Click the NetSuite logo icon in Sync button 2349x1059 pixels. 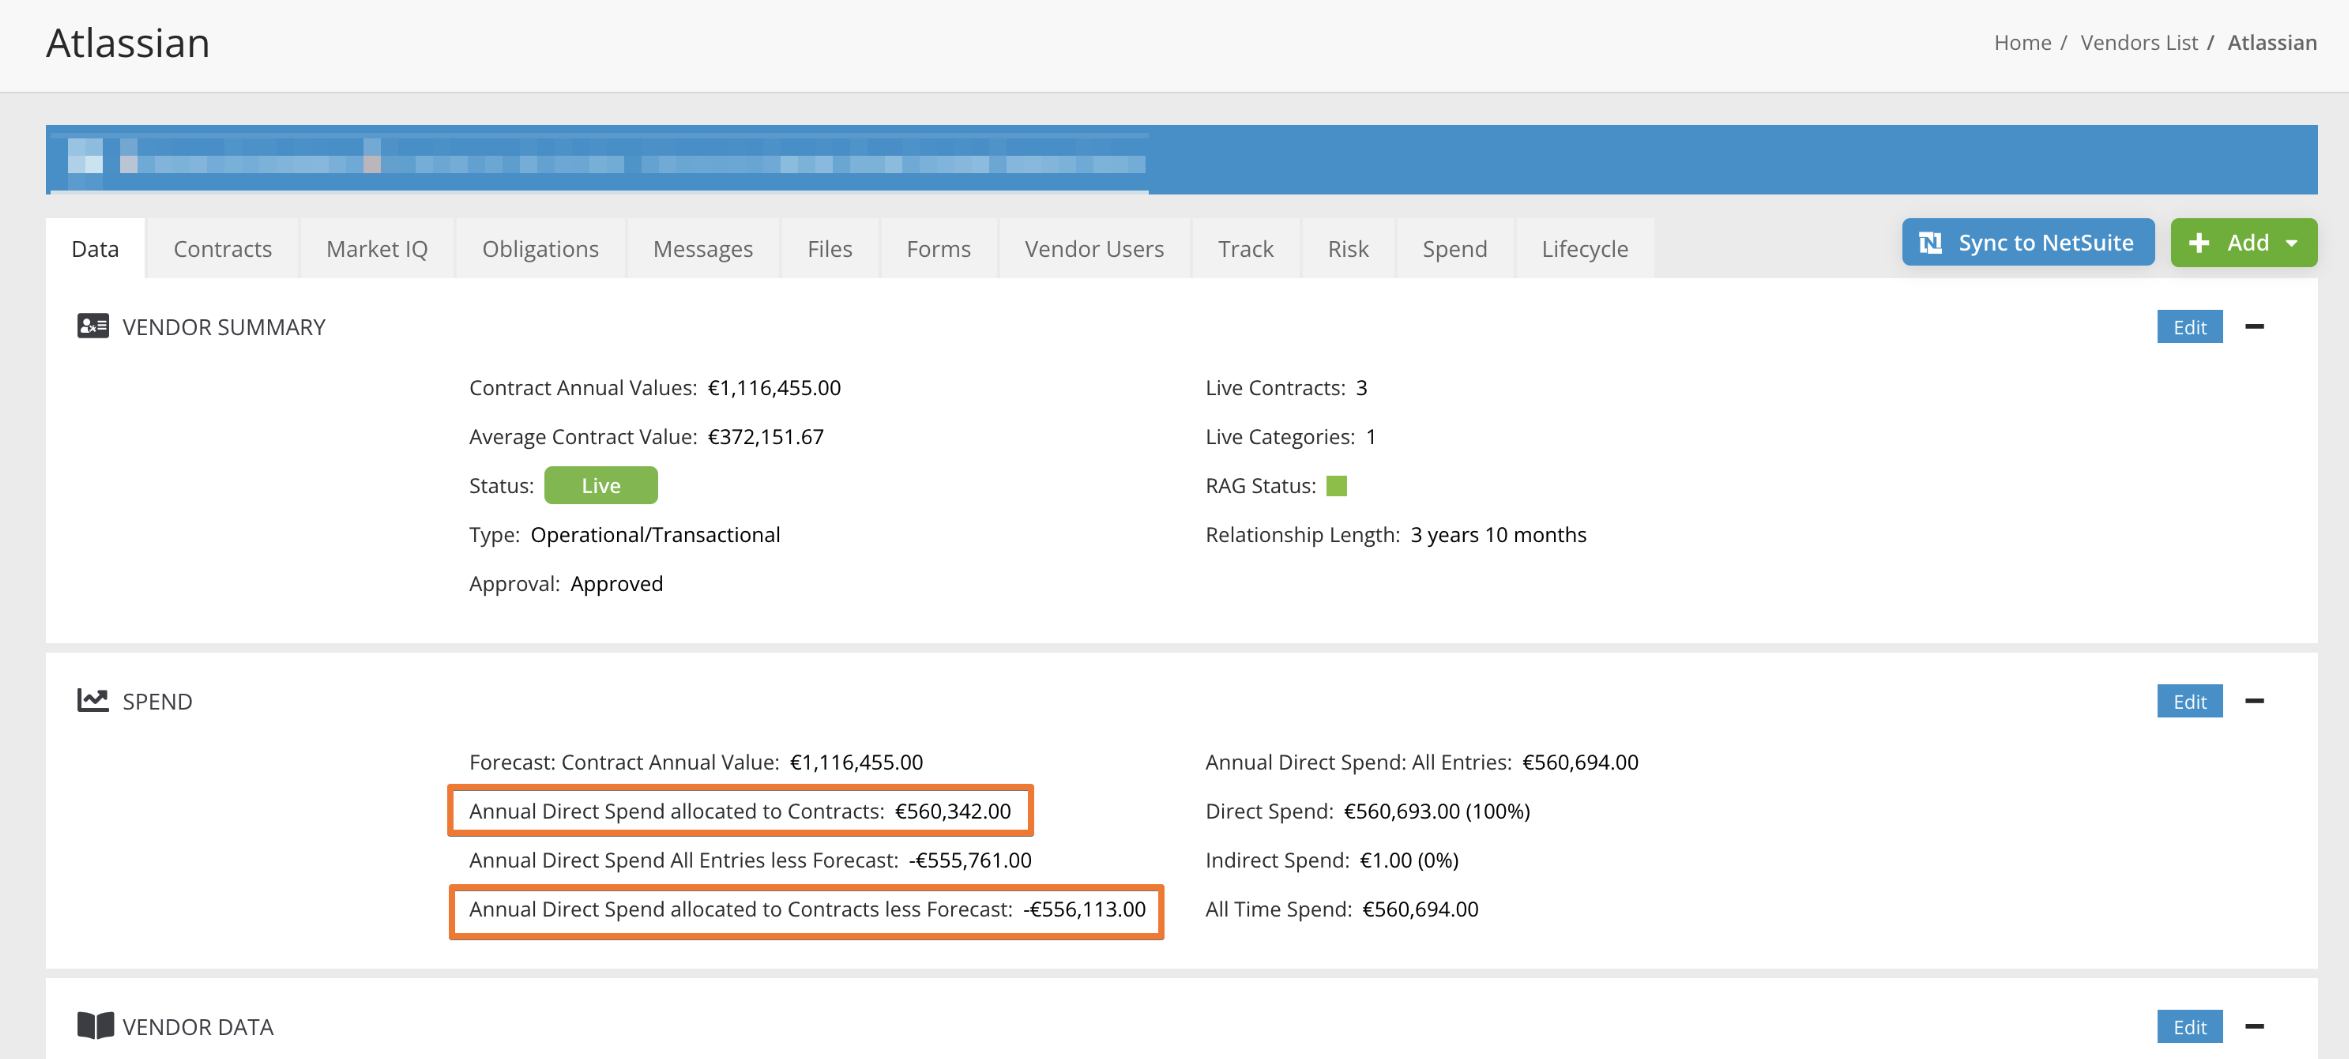click(x=1931, y=243)
